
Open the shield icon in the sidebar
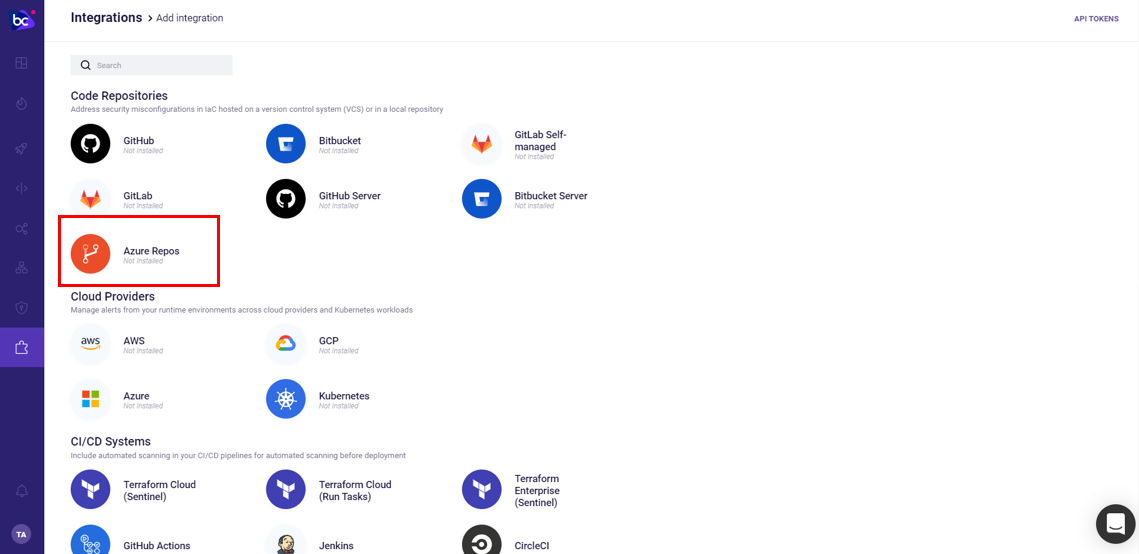22,308
